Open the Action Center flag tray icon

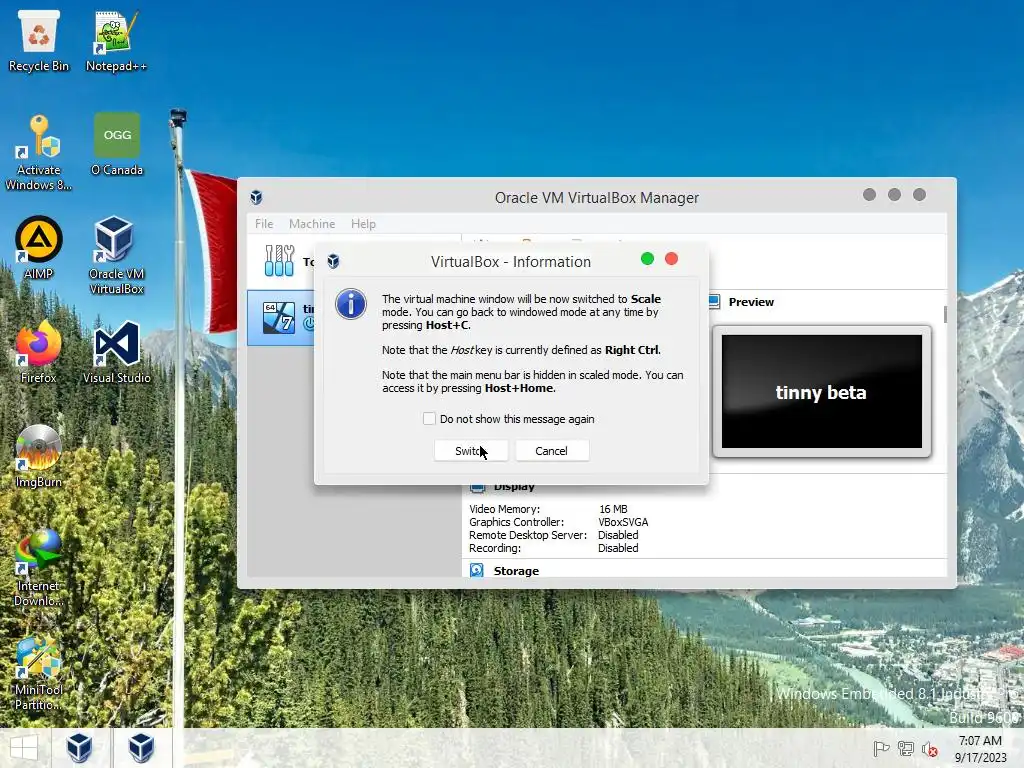tap(881, 748)
